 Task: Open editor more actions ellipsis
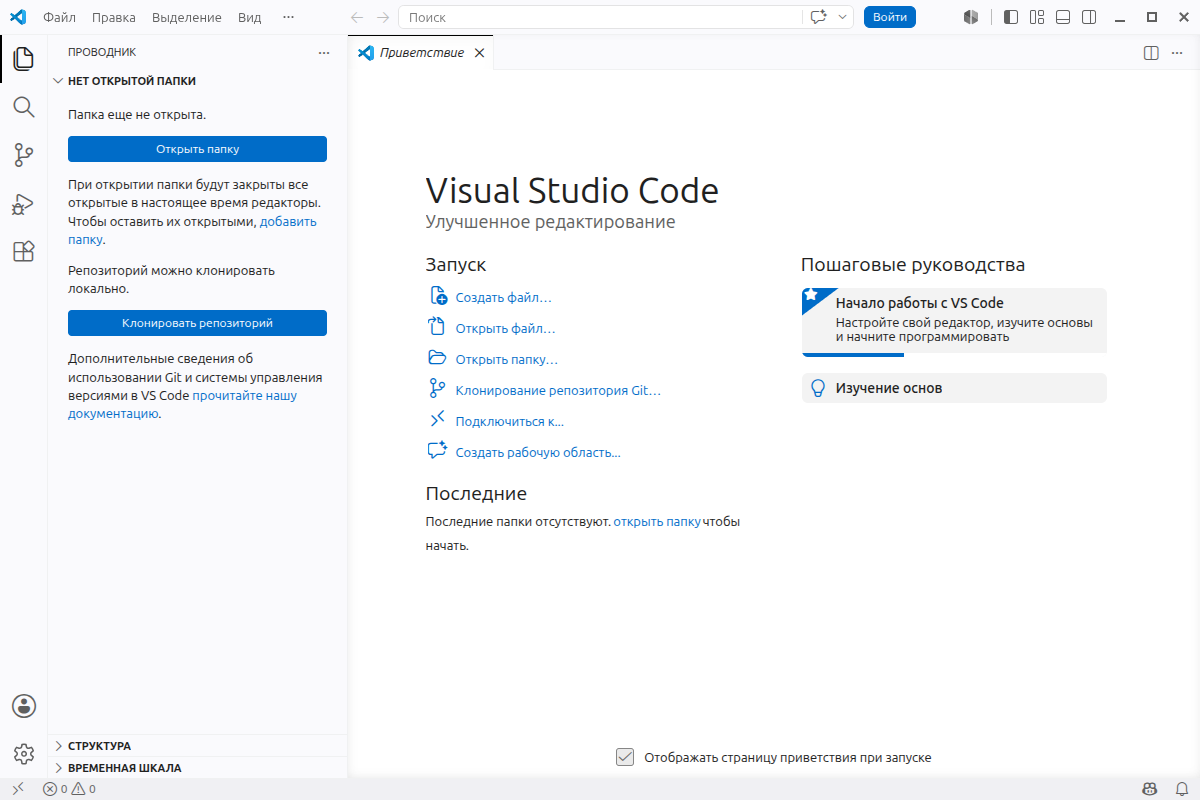coord(1178,53)
